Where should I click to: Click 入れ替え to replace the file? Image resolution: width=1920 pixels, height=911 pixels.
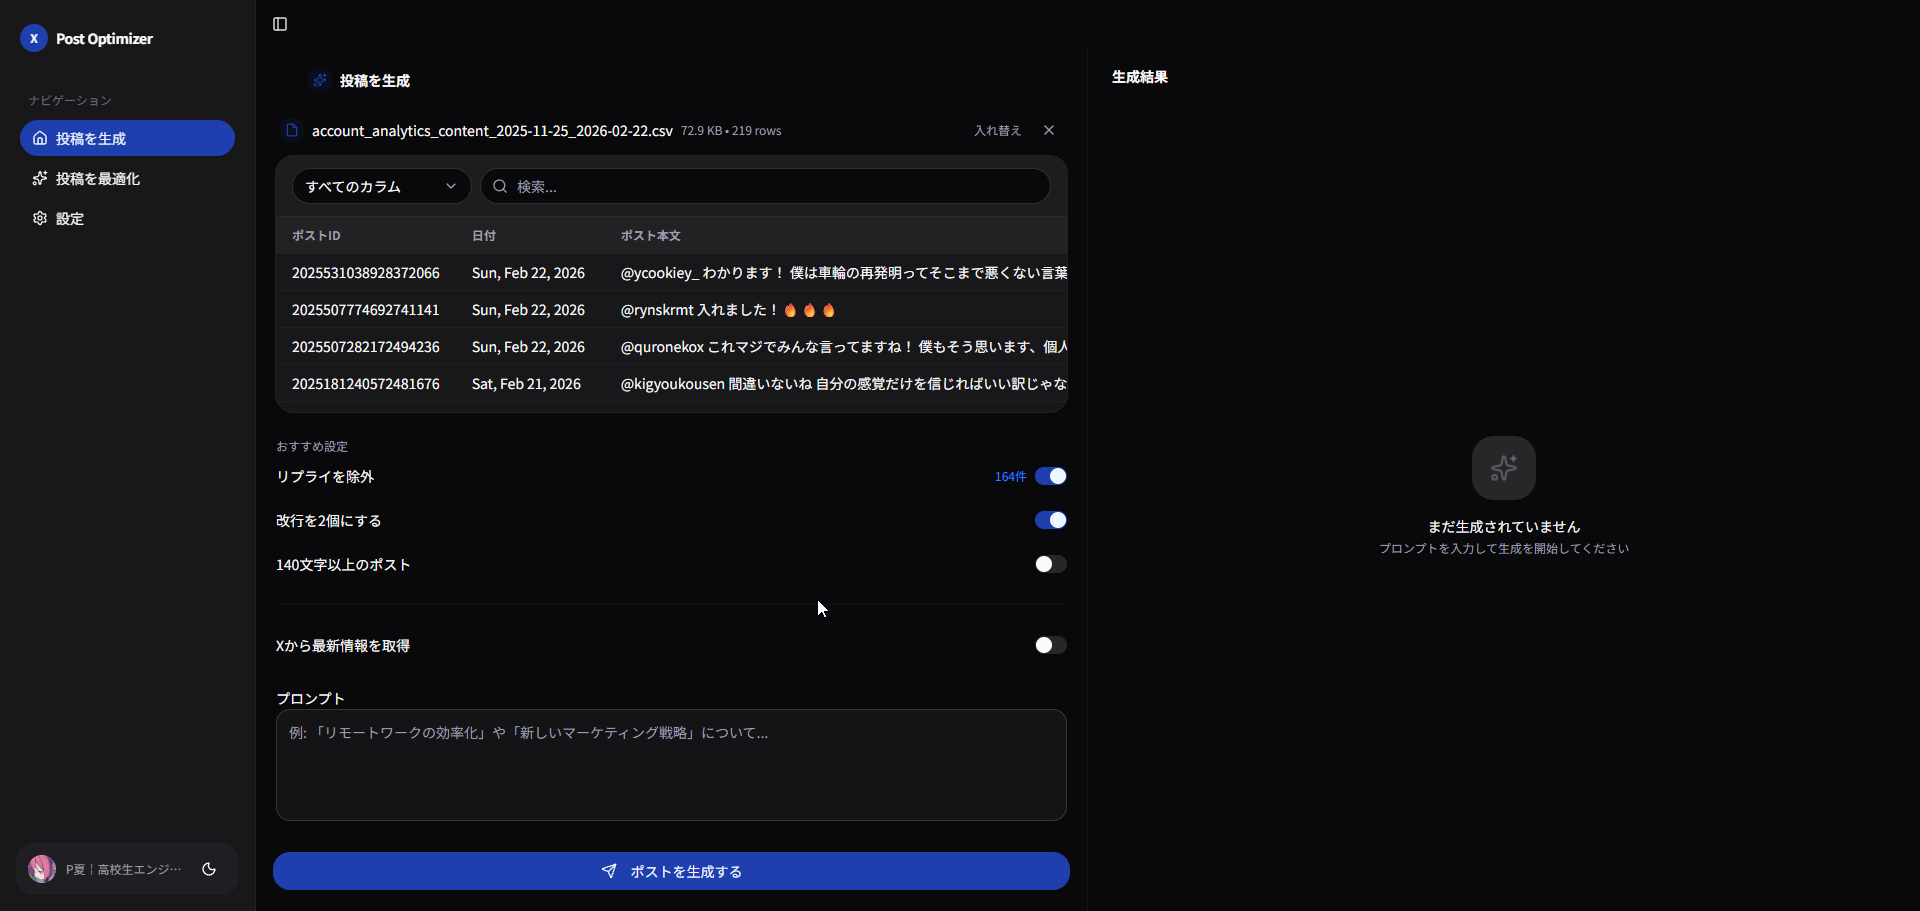point(997,130)
